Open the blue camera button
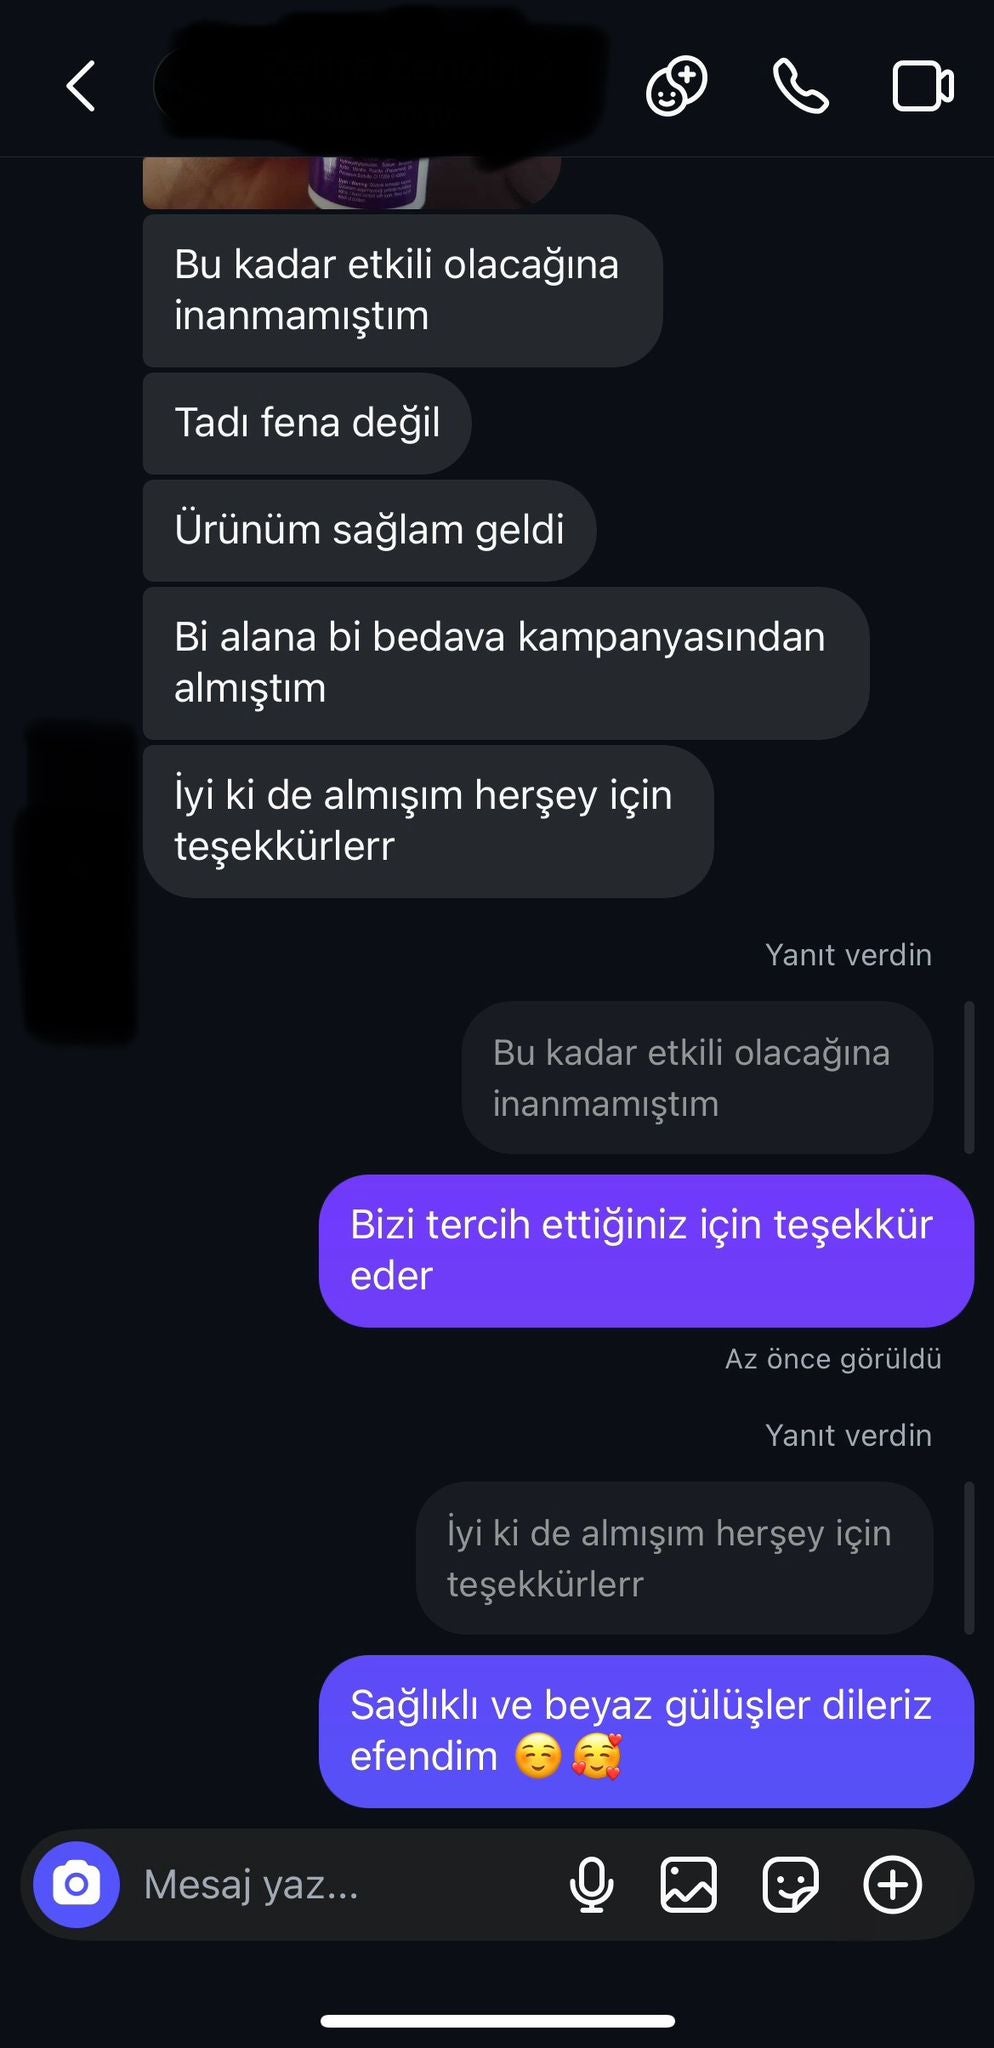The image size is (994, 2048). [76, 1885]
